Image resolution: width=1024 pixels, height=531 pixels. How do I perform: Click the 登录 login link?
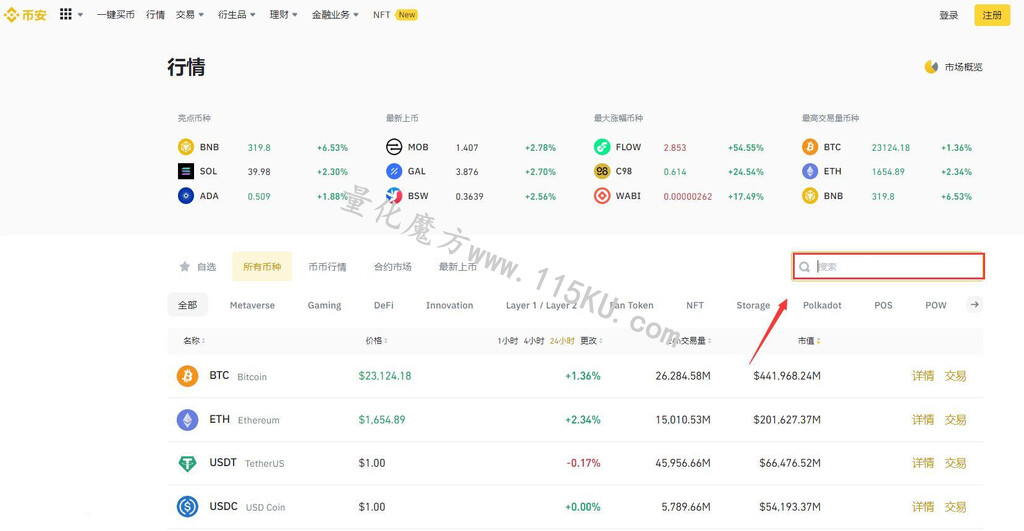[948, 15]
